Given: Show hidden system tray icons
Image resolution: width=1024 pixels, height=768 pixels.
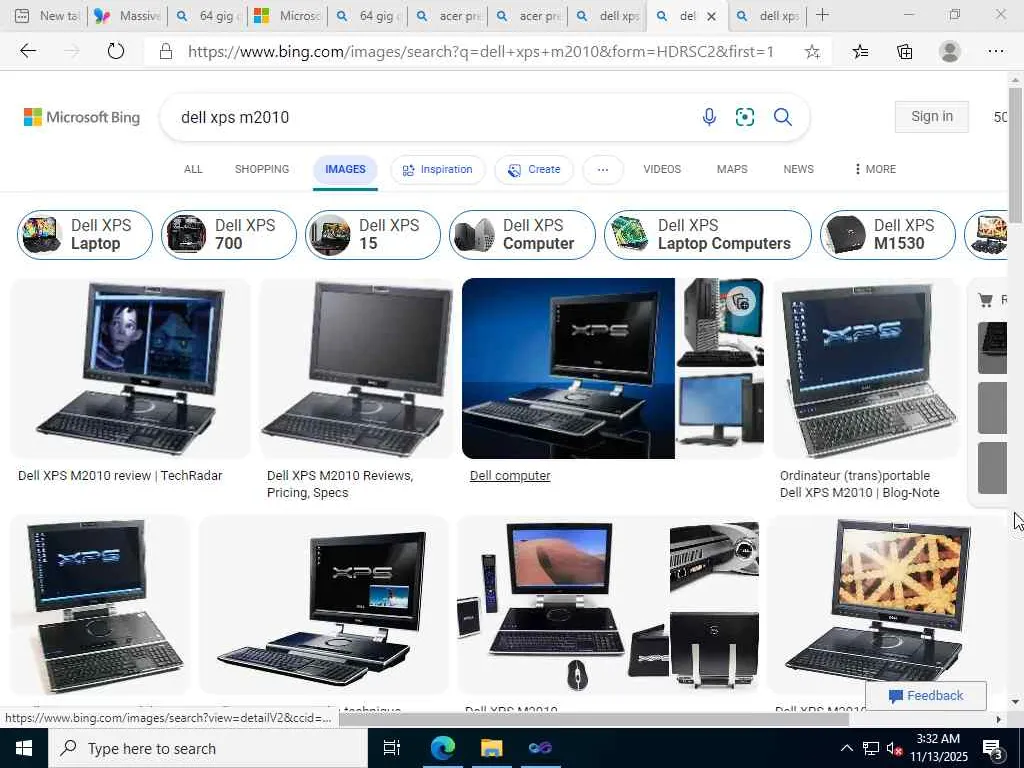Looking at the screenshot, I should [x=846, y=748].
